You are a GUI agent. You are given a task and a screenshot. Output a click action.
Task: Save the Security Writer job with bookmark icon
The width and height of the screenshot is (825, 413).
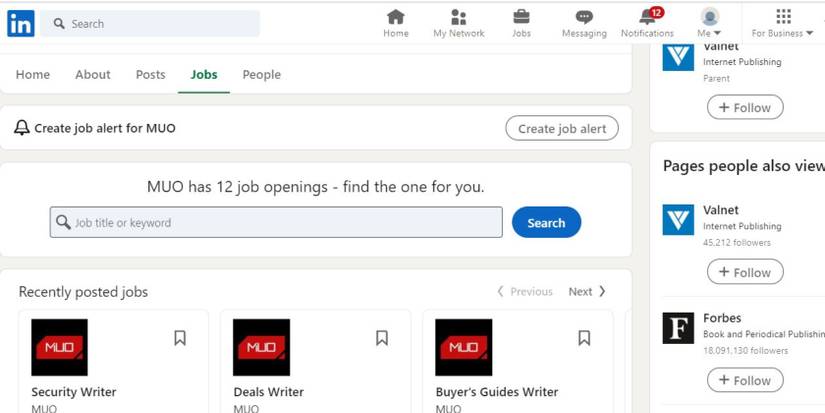click(x=180, y=338)
